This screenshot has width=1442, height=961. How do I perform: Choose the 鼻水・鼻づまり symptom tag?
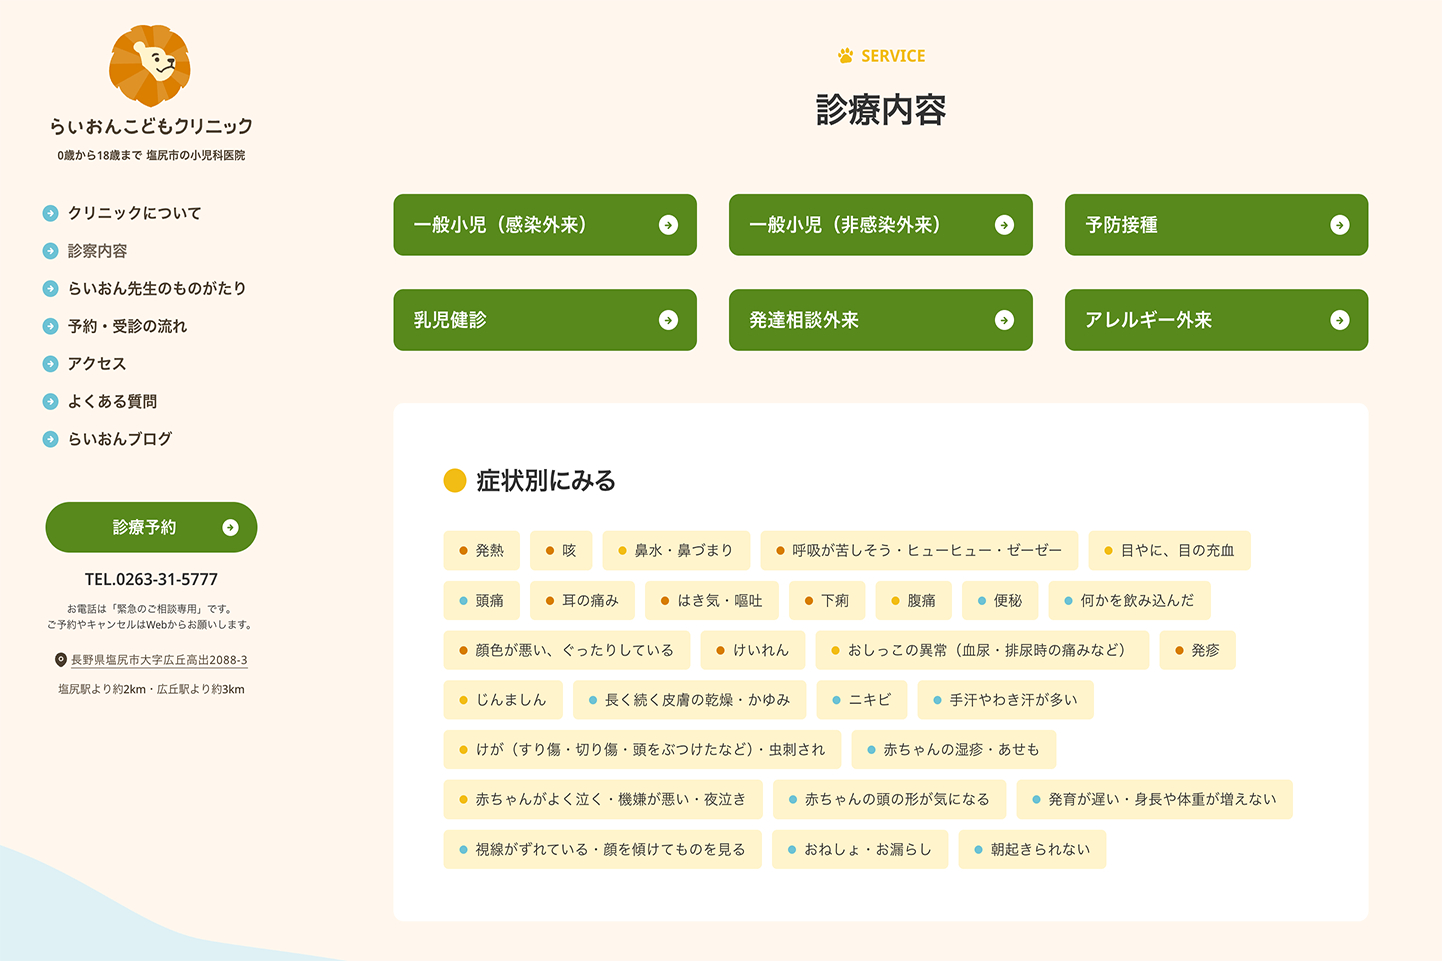[676, 551]
